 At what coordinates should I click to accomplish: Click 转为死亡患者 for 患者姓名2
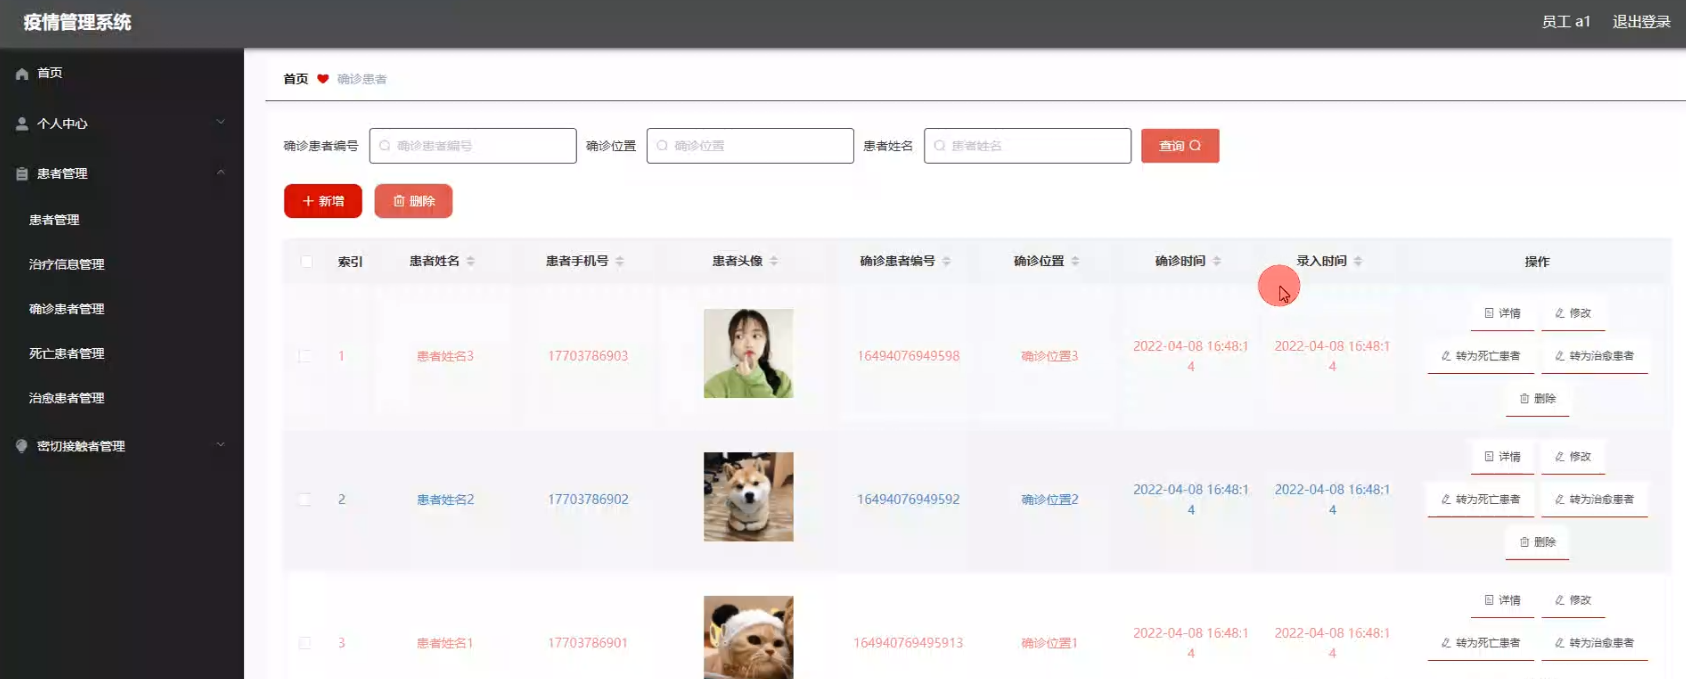[1481, 499]
